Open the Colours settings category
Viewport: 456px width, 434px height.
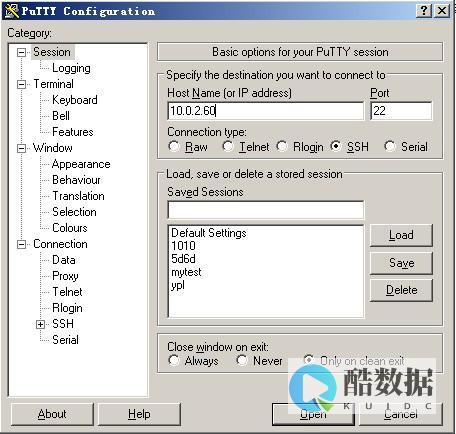point(70,228)
